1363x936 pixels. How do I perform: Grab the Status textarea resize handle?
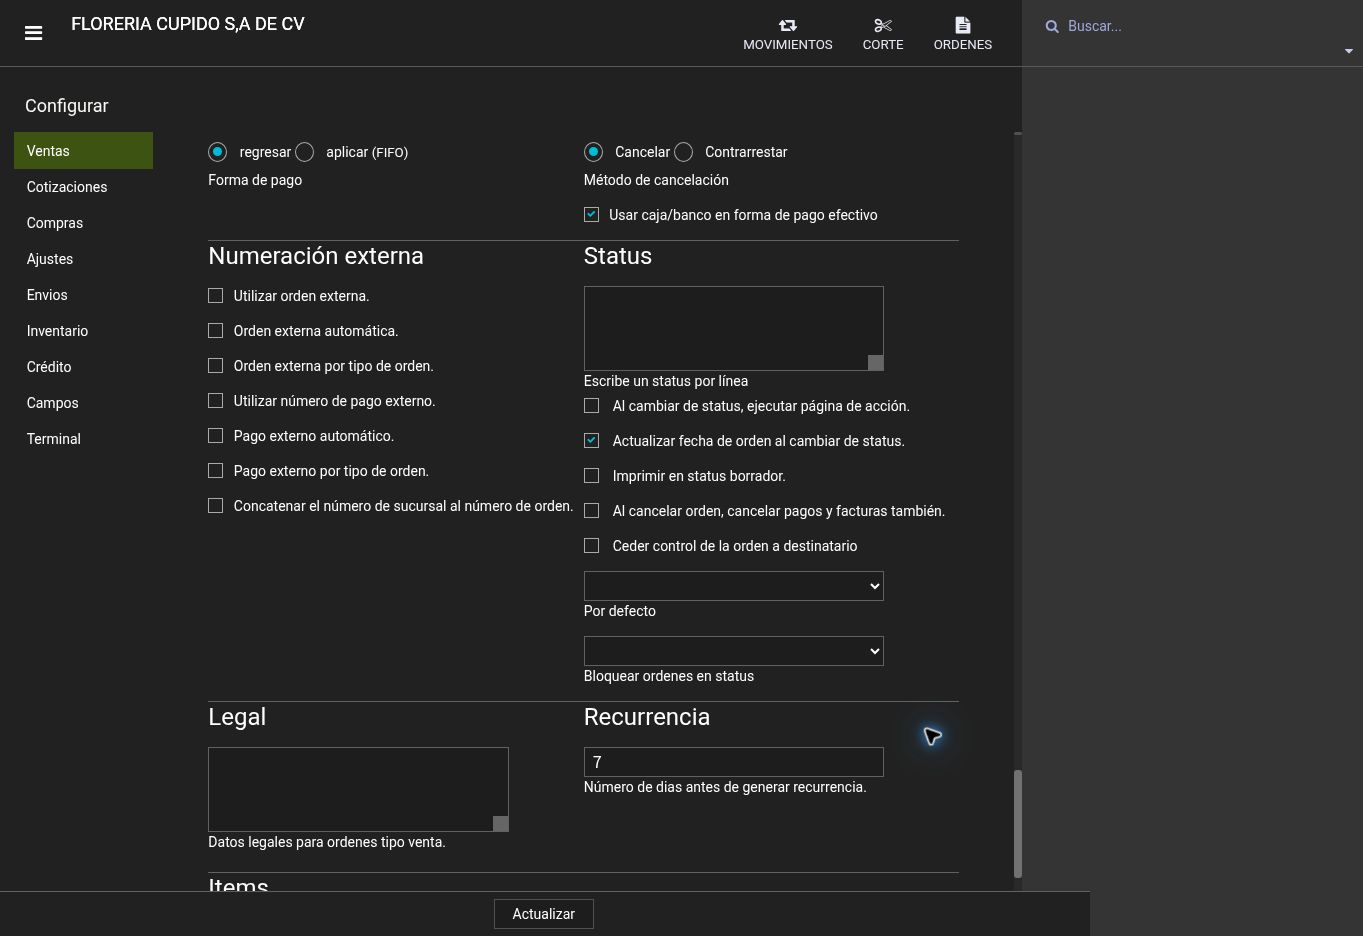[875, 362]
